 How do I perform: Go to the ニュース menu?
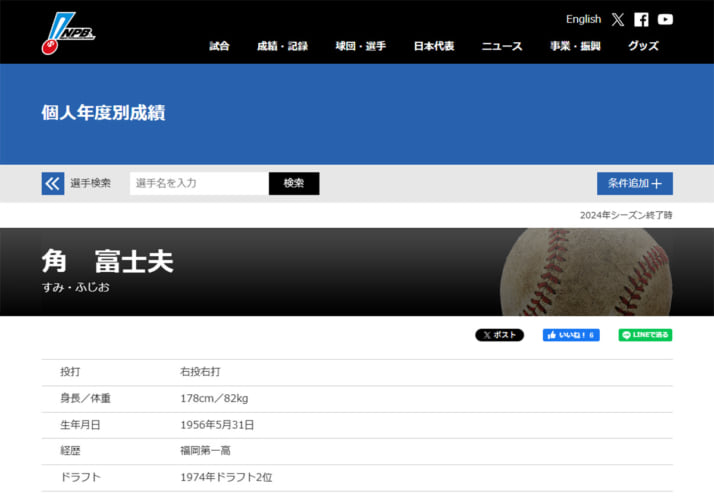(501, 46)
